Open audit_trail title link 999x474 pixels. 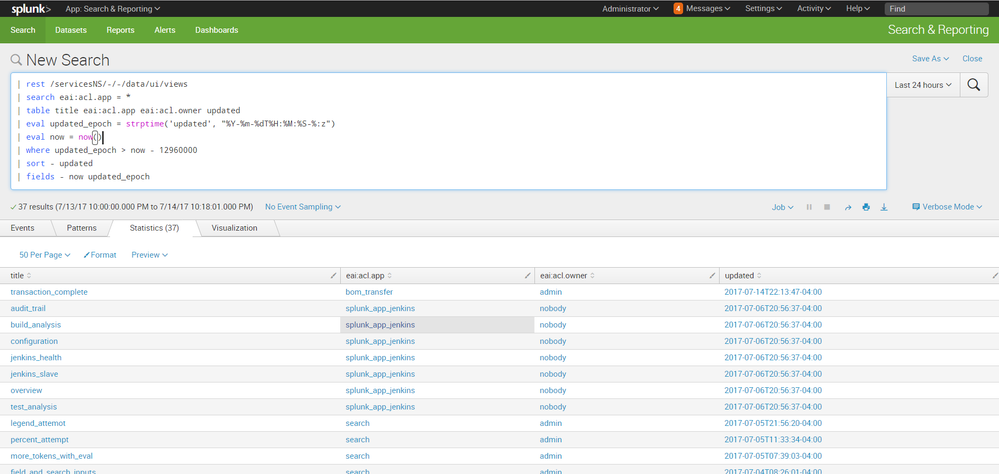coord(28,308)
